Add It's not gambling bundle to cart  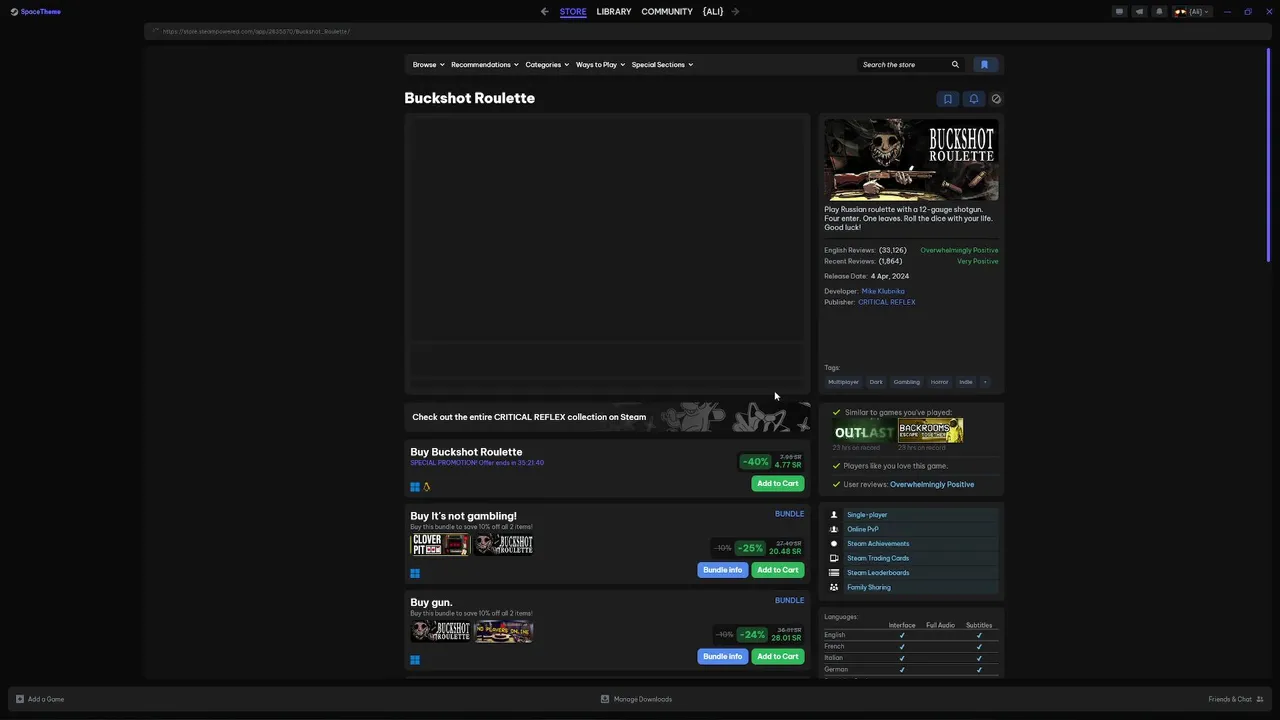click(x=777, y=570)
